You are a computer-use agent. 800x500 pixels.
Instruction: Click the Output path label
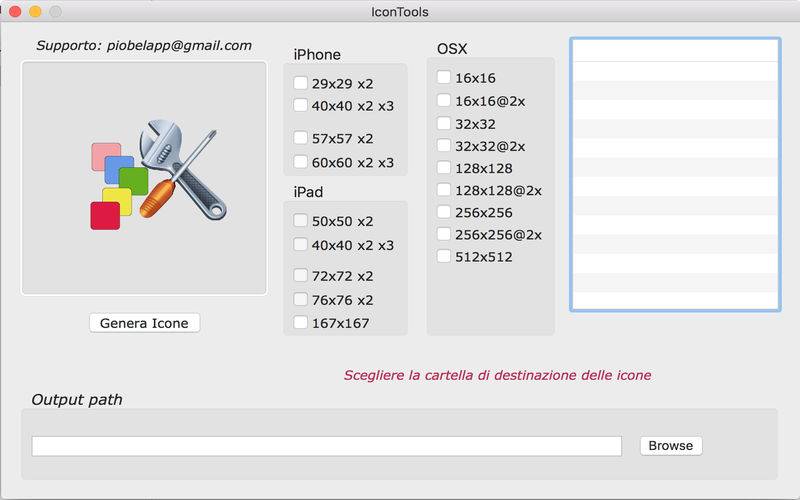(x=77, y=399)
